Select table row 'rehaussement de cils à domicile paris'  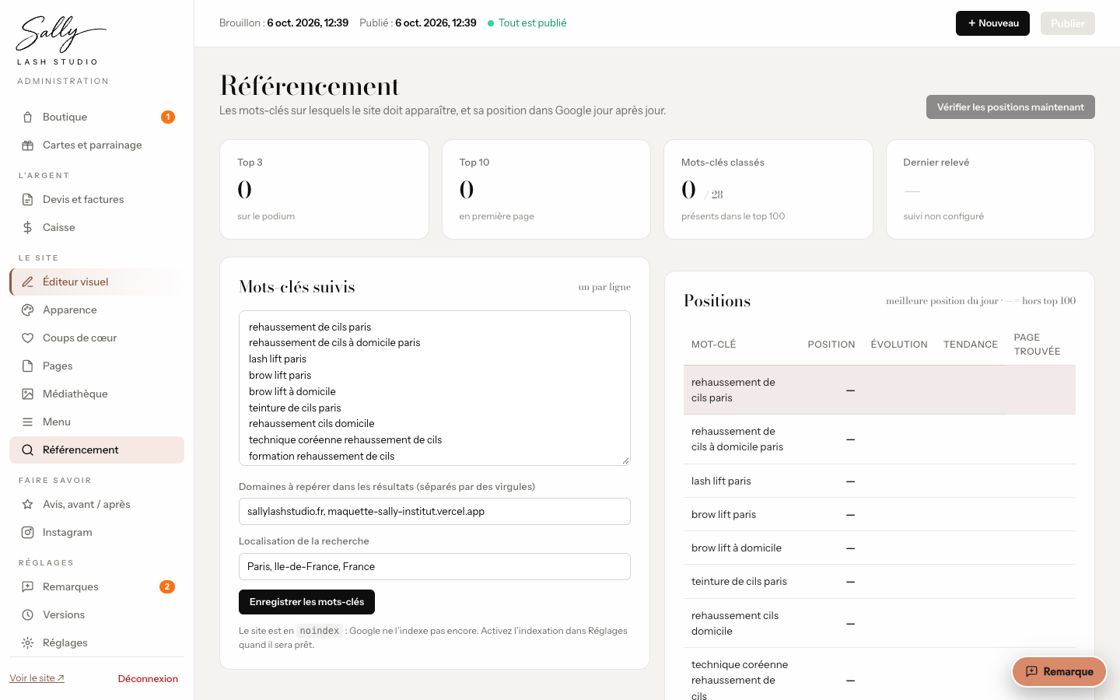coord(879,439)
